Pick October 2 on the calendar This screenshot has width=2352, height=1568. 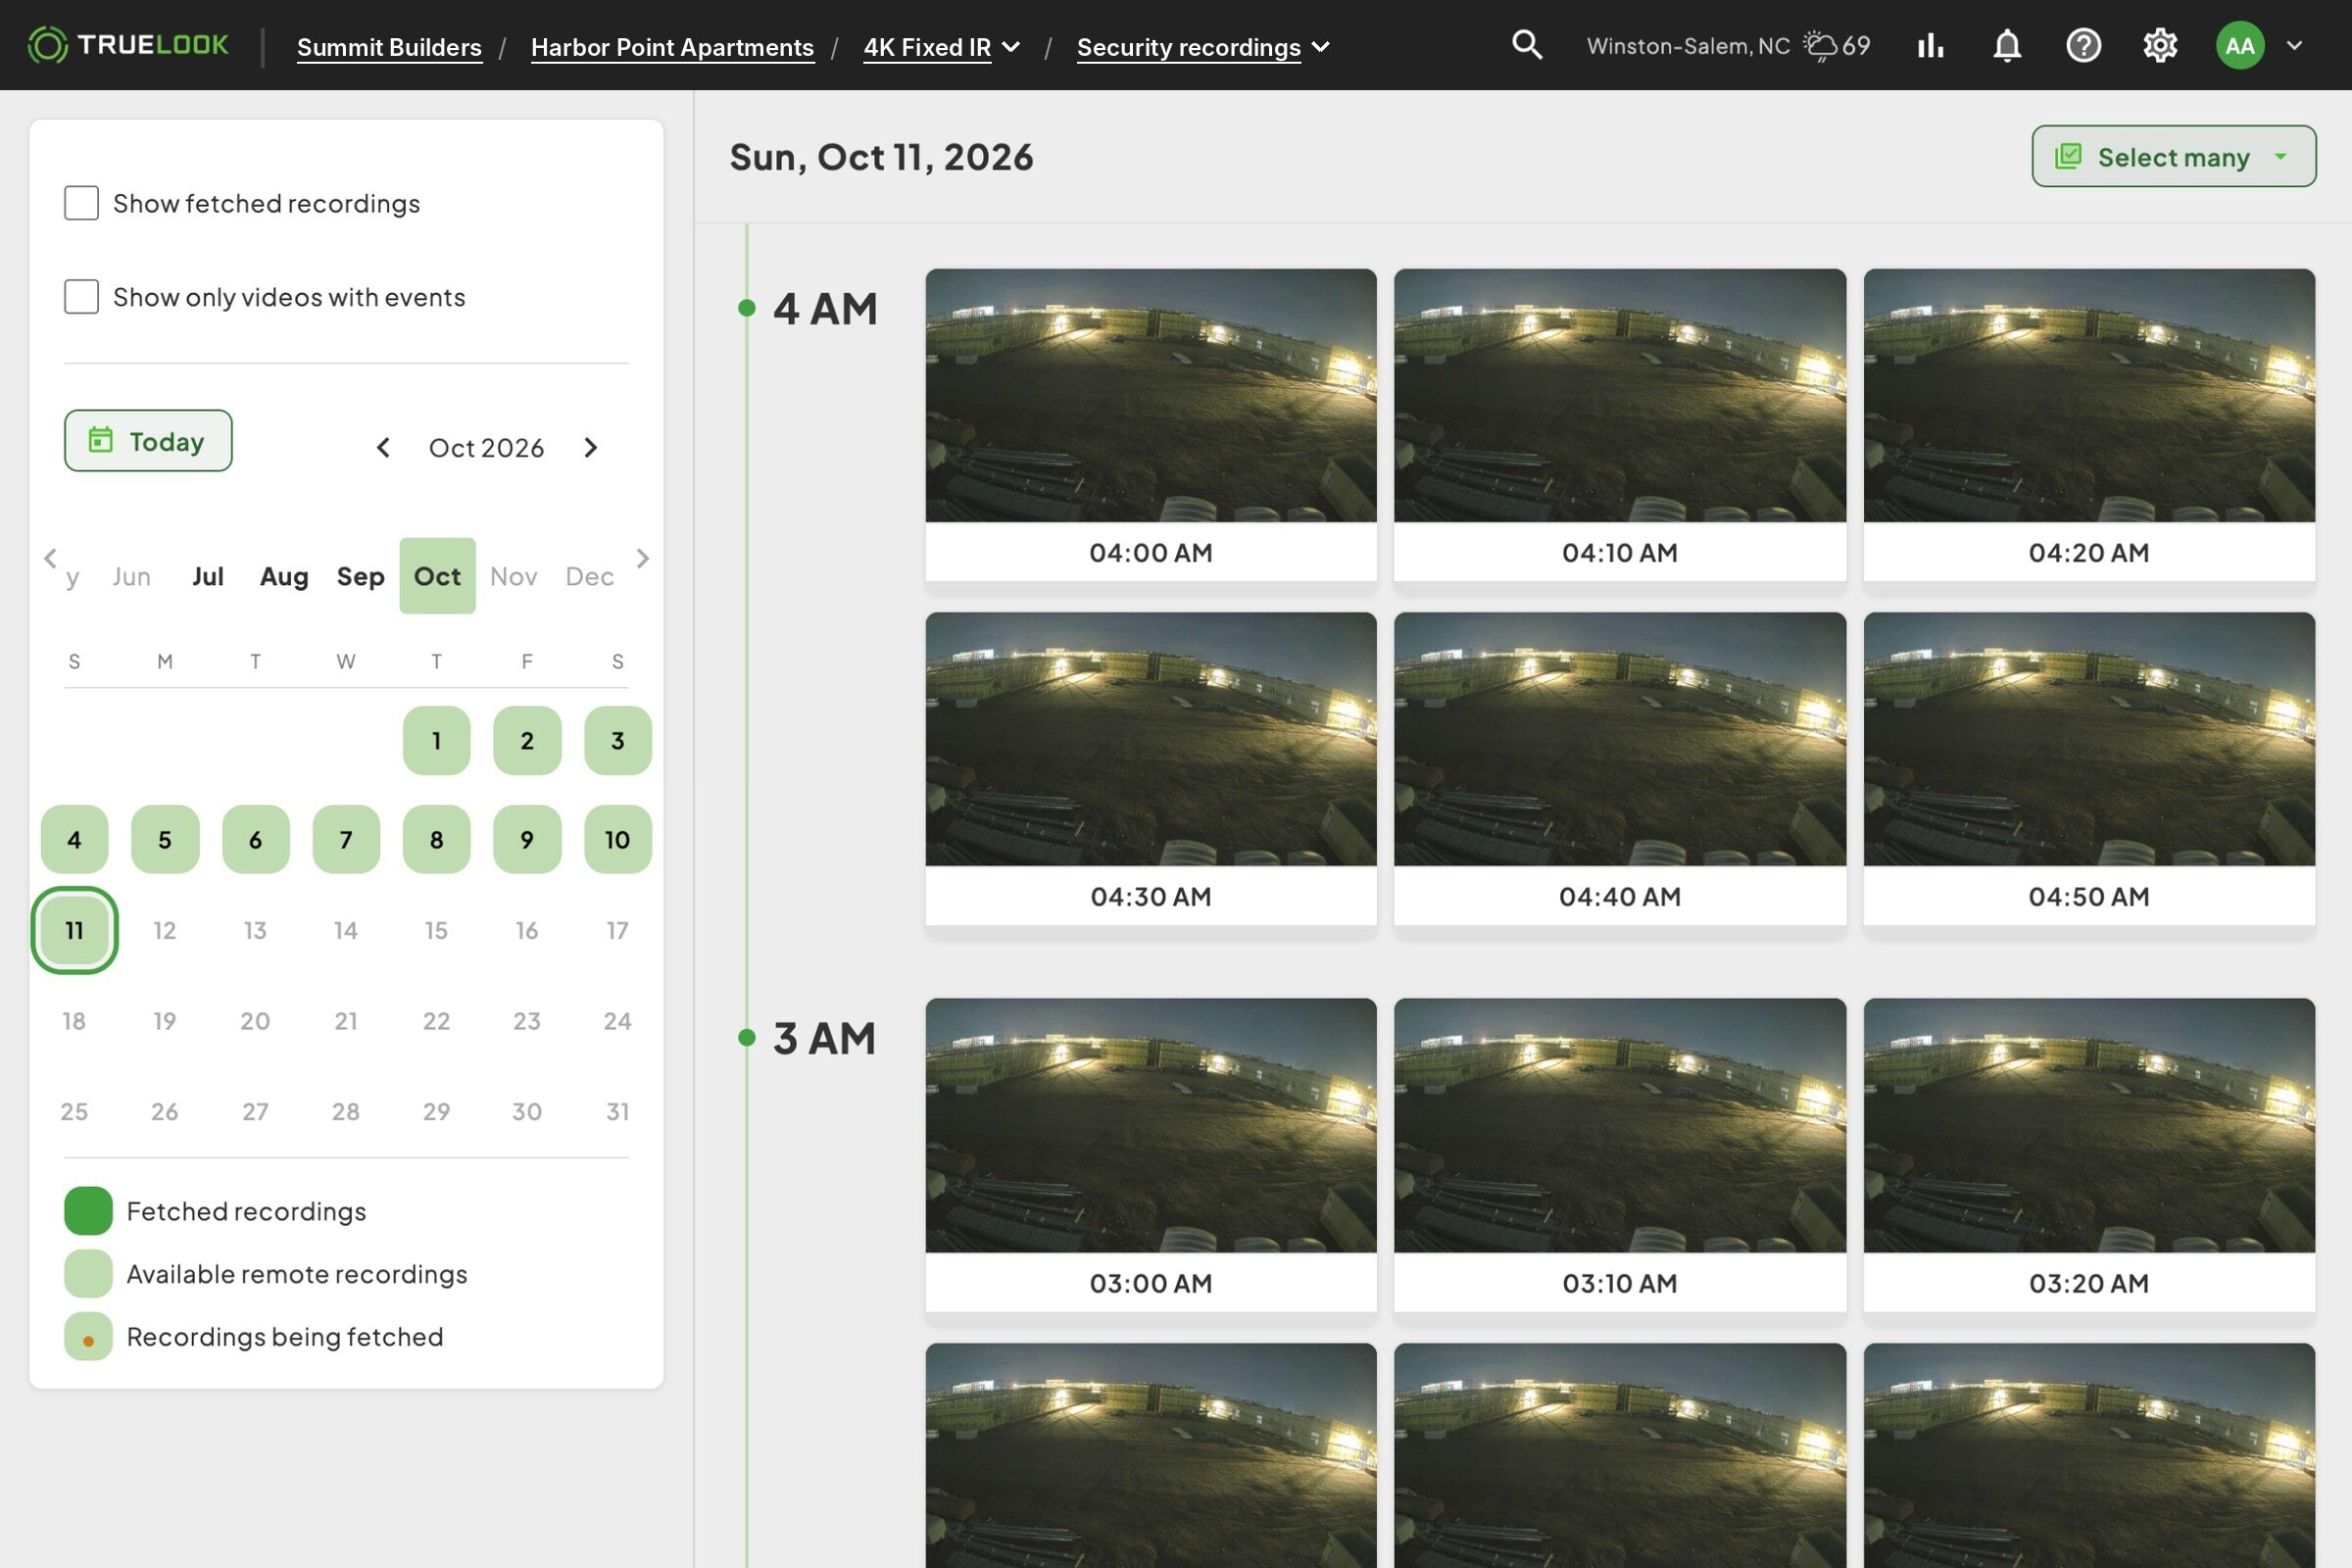527,741
